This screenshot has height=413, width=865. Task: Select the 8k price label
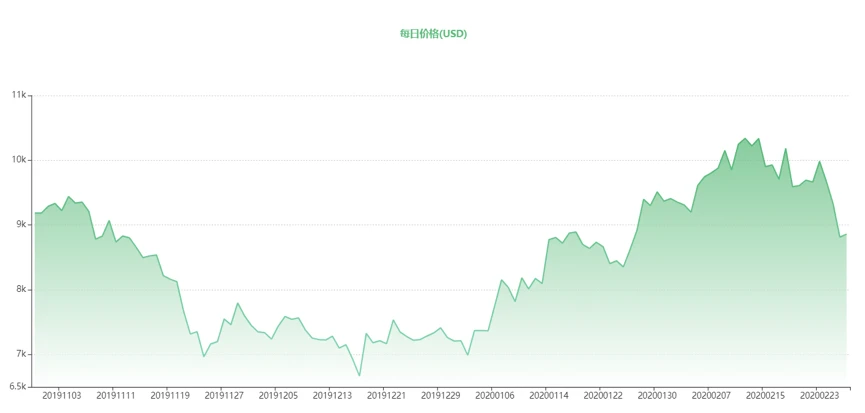coord(20,290)
